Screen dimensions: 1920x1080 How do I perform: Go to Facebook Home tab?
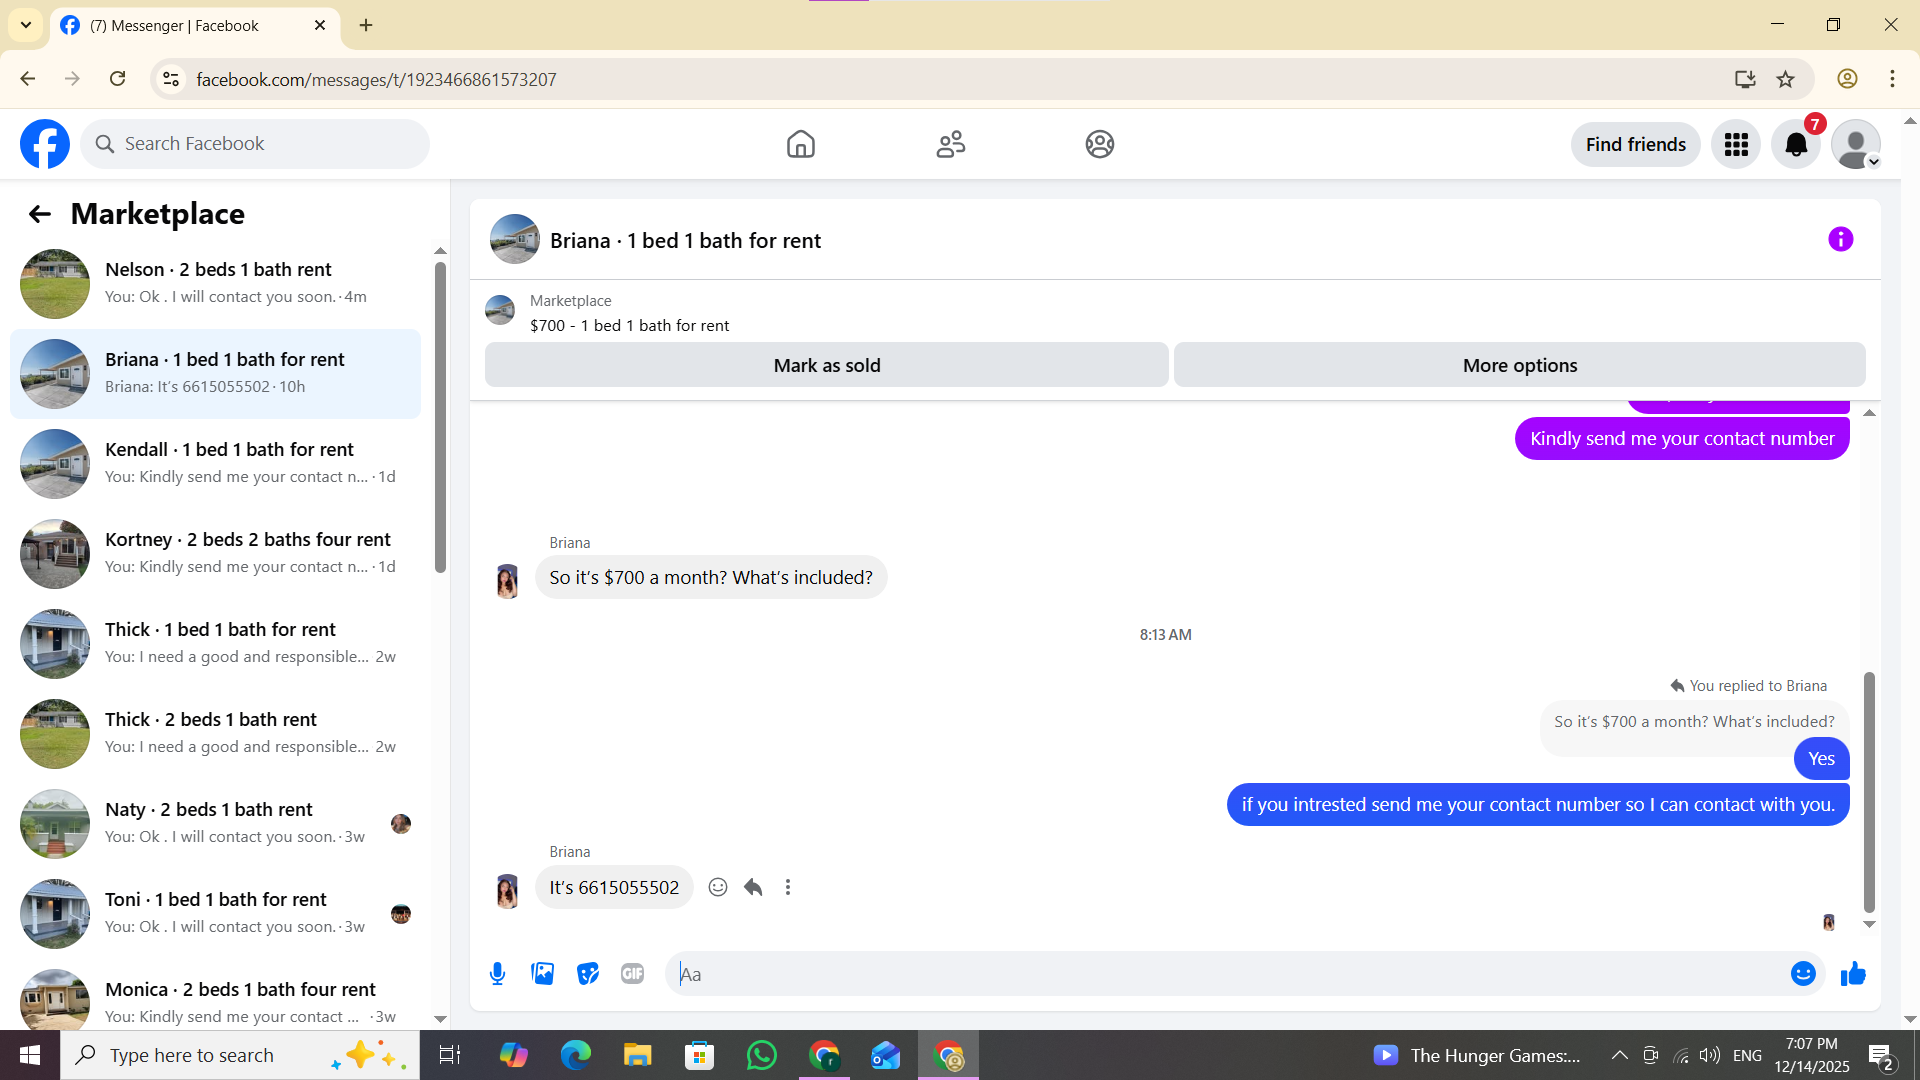(x=800, y=145)
